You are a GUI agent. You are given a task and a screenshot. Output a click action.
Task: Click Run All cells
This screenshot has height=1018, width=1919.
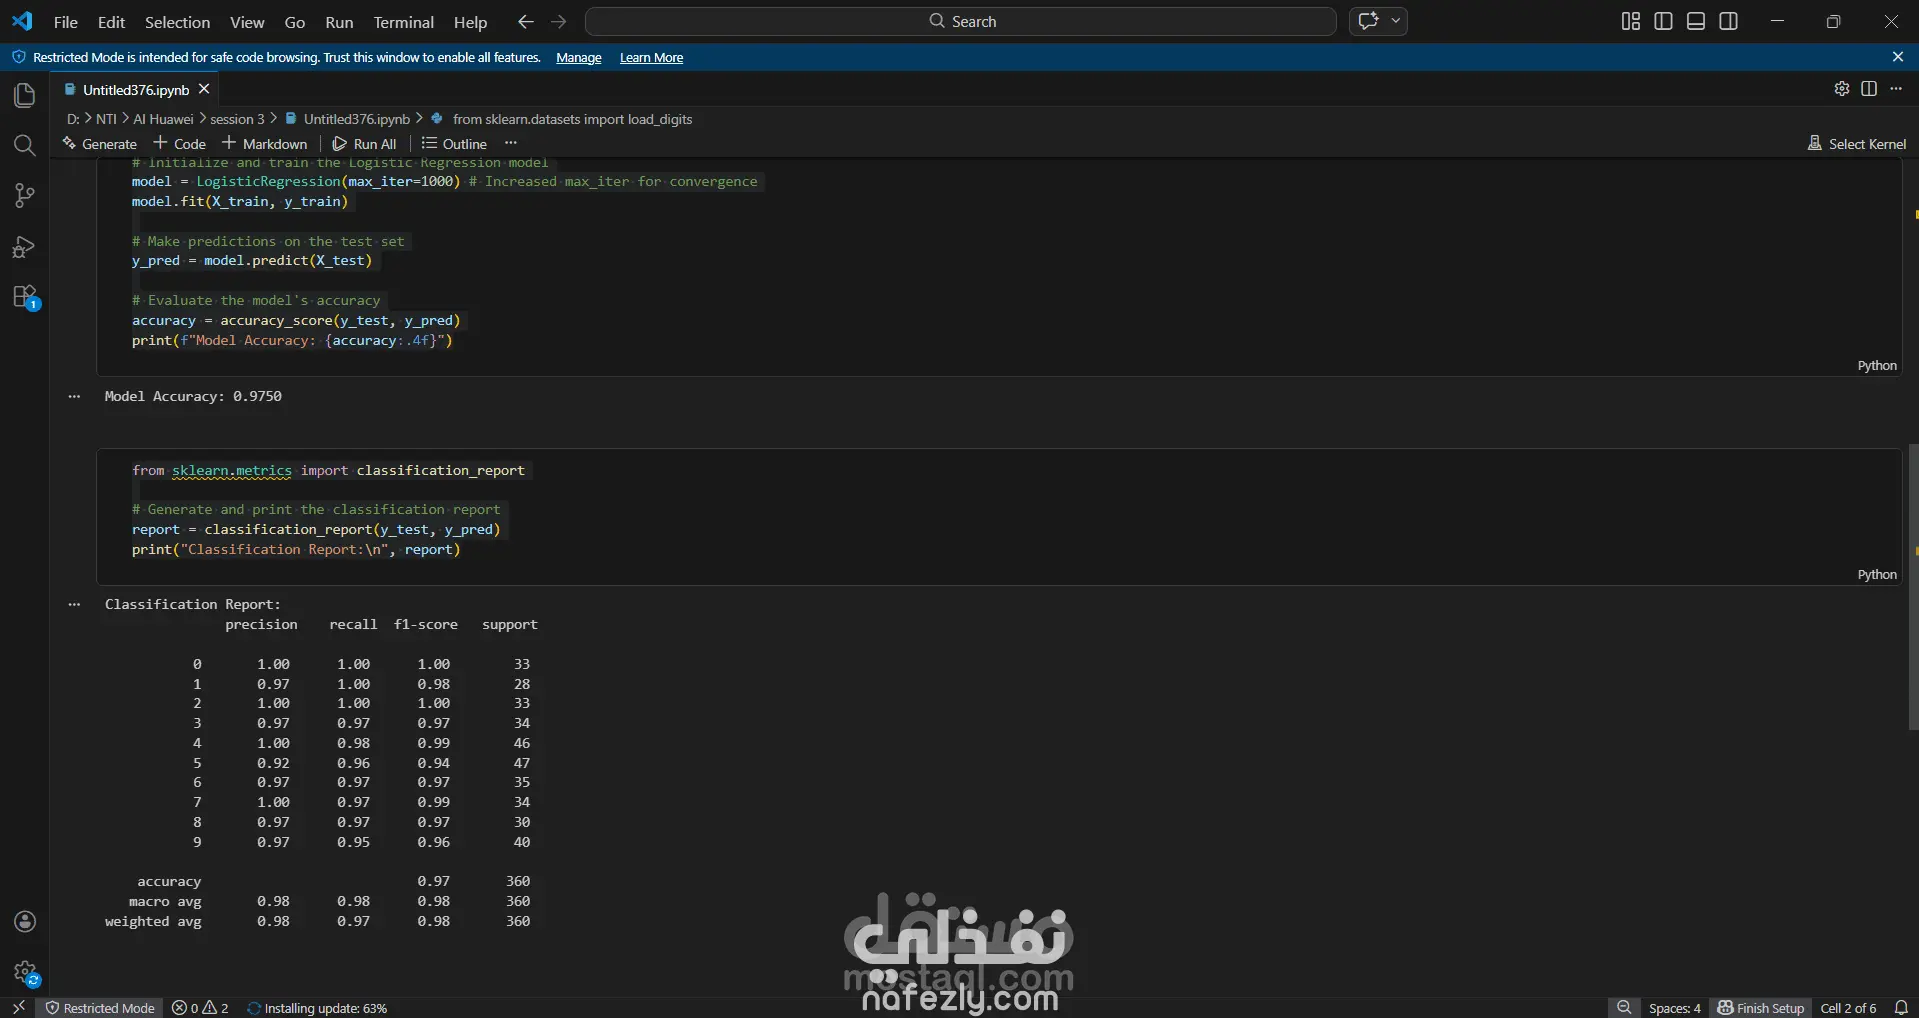[365, 143]
